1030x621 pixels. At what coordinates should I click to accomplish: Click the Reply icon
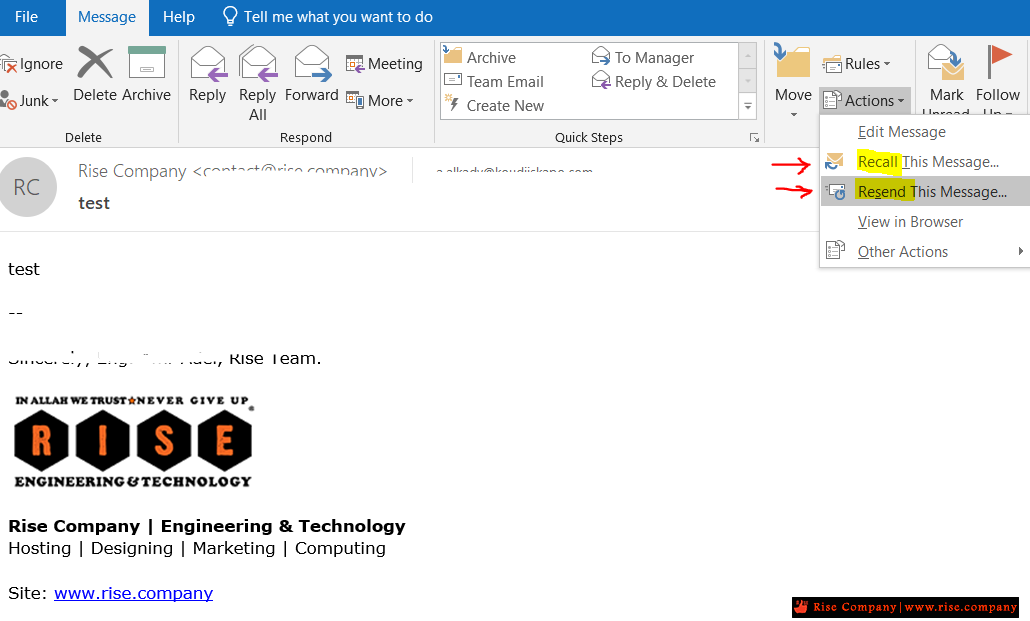point(207,64)
